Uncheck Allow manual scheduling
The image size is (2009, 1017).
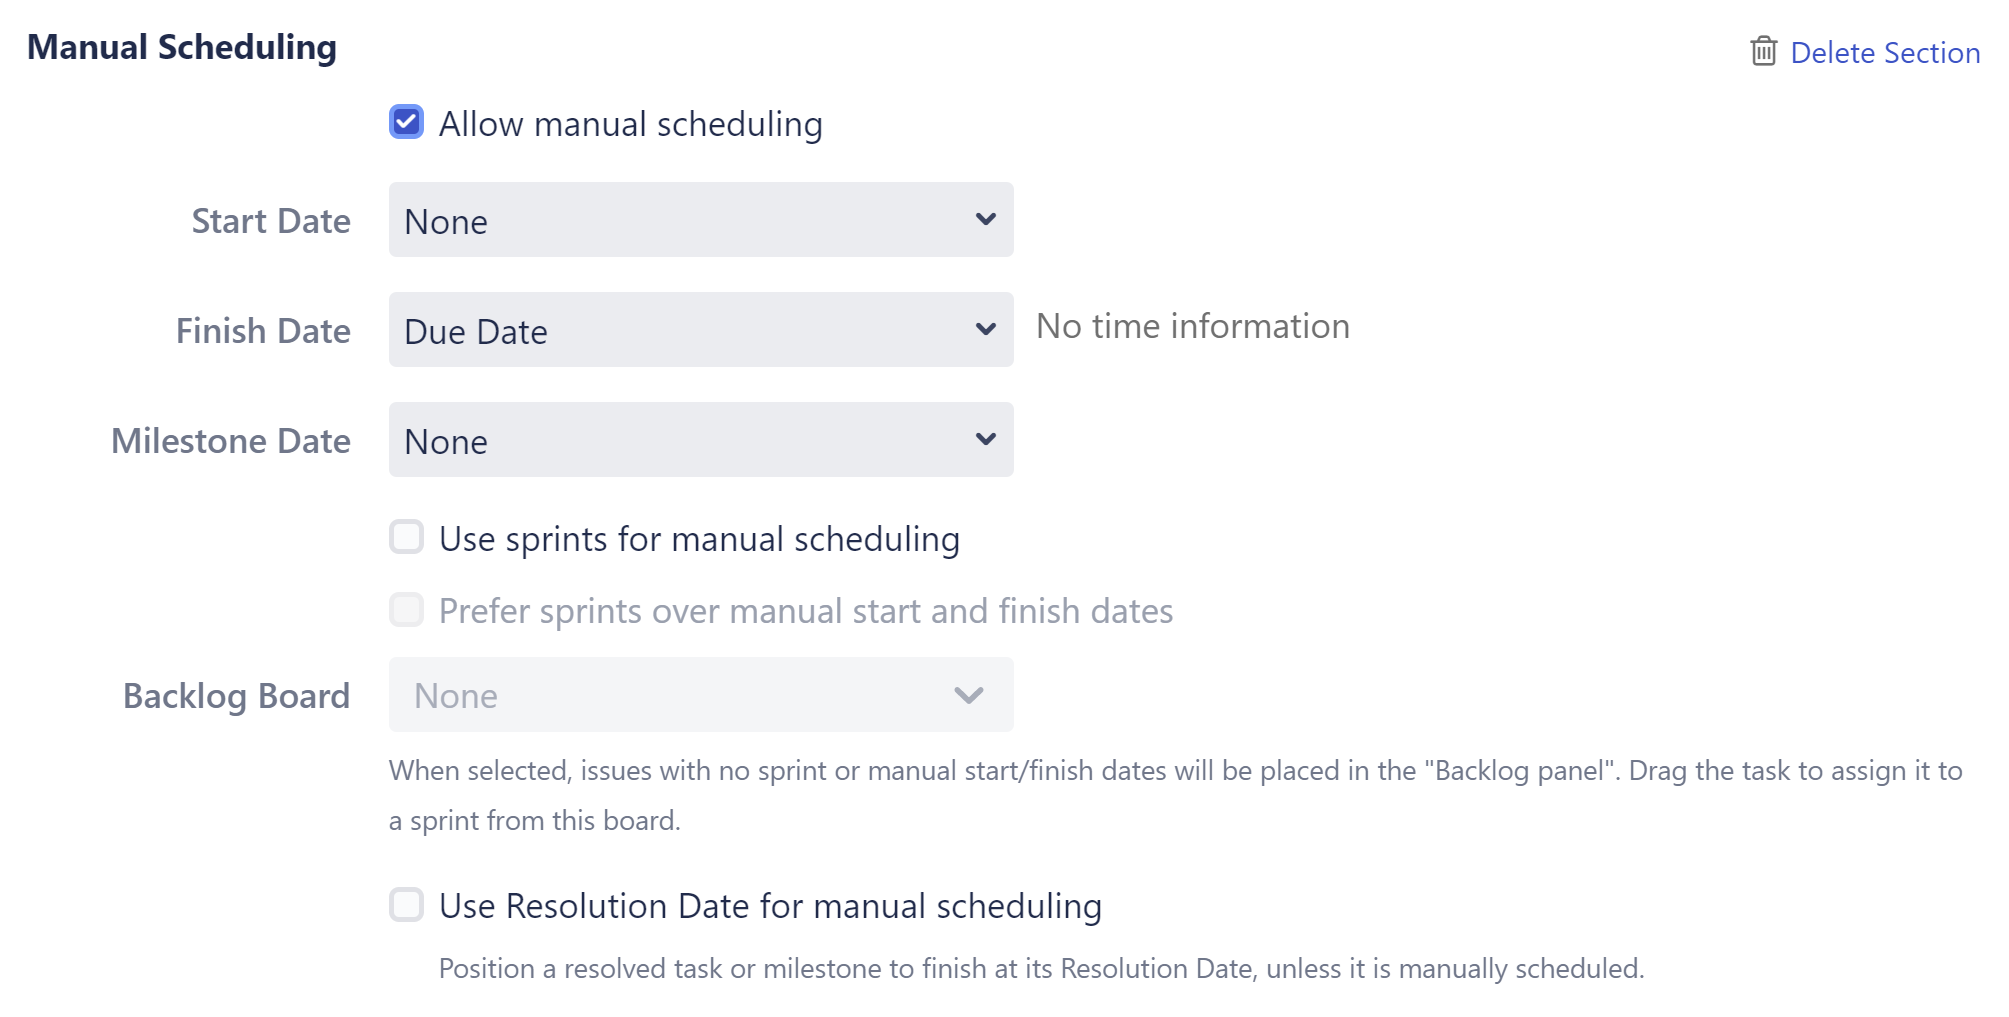(x=406, y=122)
